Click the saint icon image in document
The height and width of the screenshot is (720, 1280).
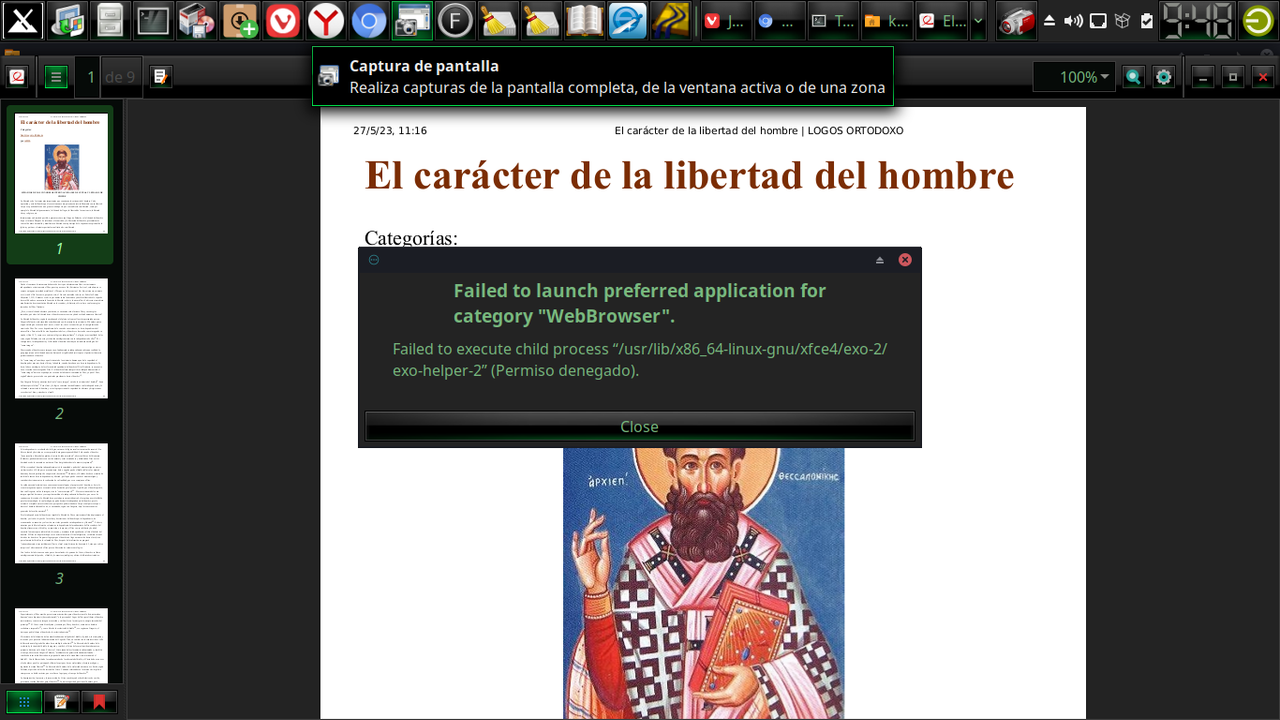704,583
